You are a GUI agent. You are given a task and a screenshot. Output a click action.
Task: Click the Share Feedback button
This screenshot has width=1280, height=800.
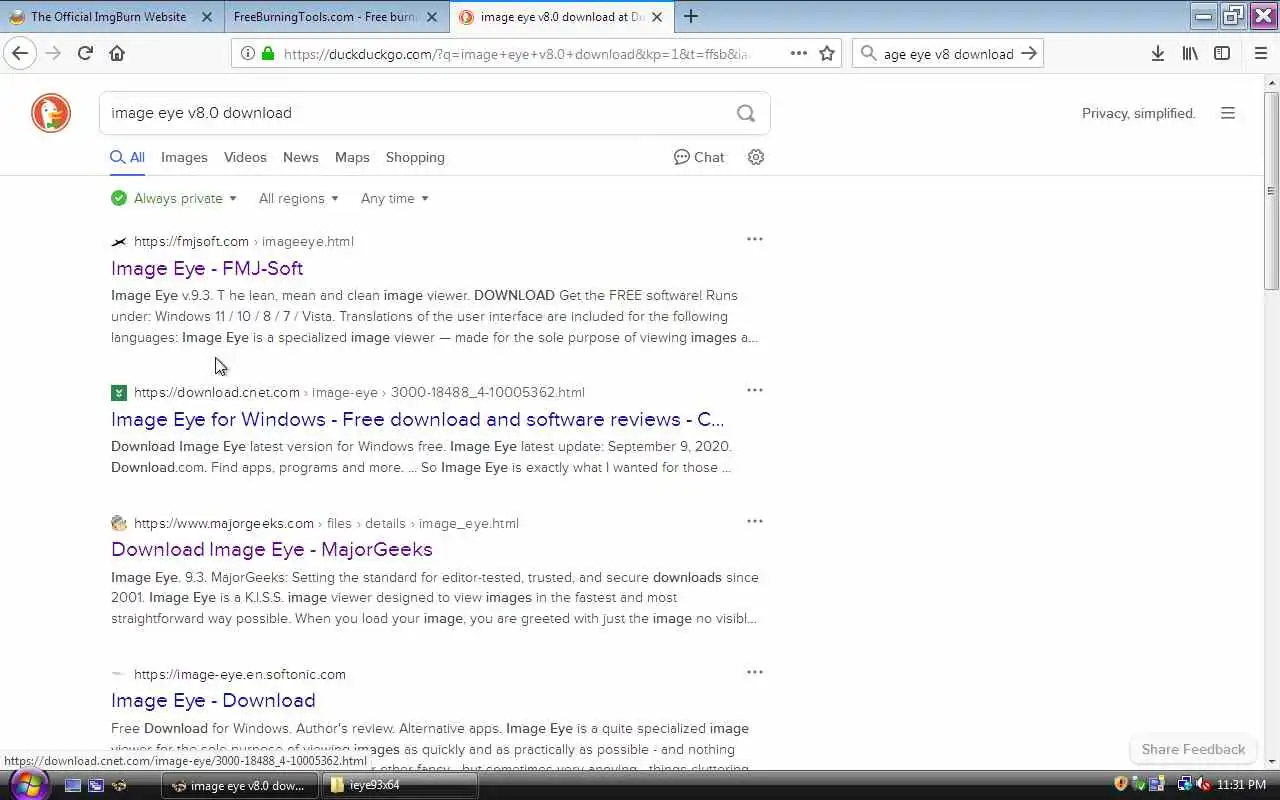tap(1193, 749)
